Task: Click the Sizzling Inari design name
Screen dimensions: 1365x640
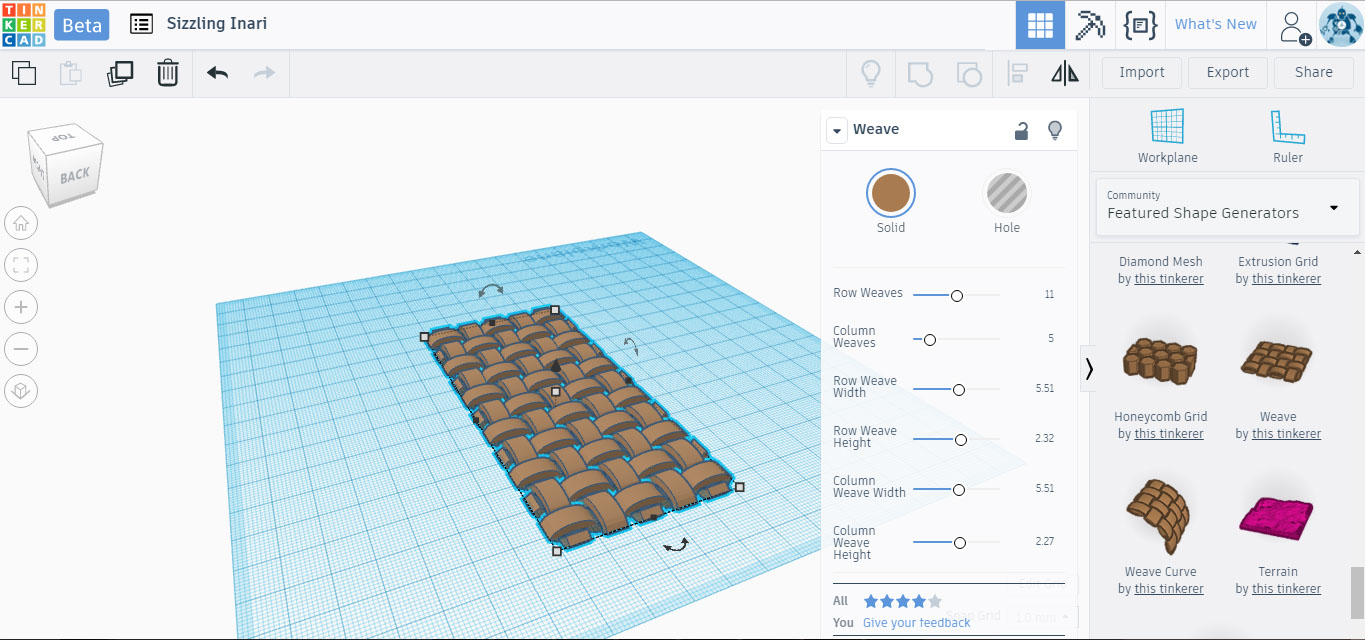Action: pyautogui.click(x=217, y=23)
